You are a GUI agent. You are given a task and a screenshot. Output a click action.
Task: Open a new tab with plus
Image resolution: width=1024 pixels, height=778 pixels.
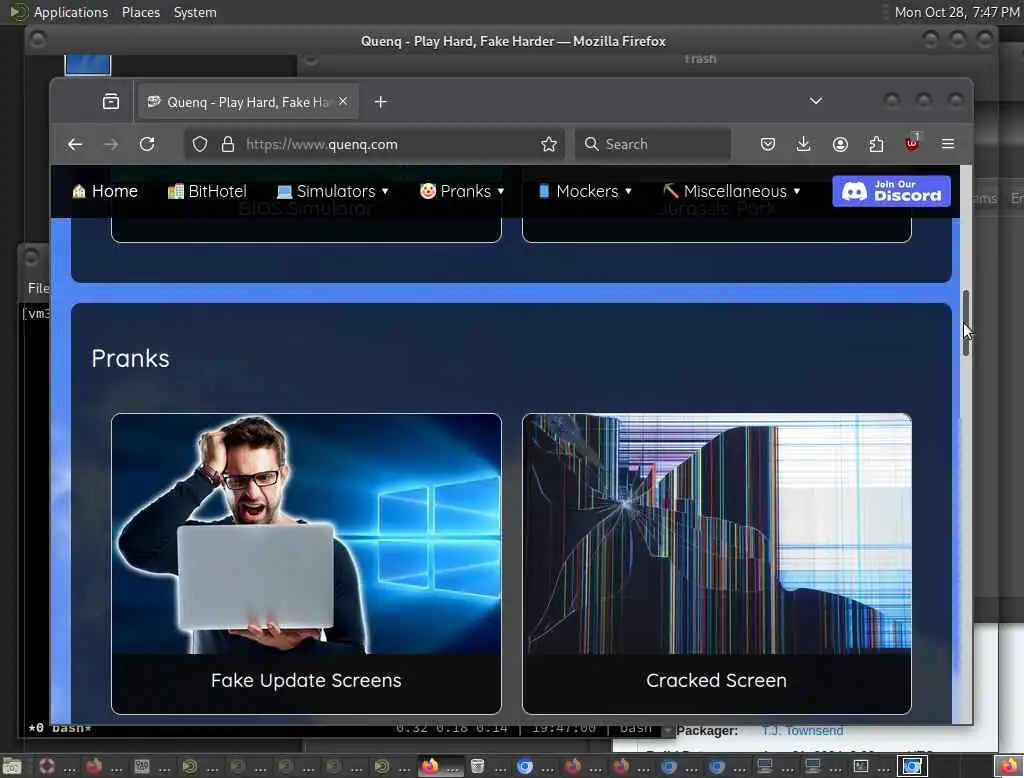381,102
